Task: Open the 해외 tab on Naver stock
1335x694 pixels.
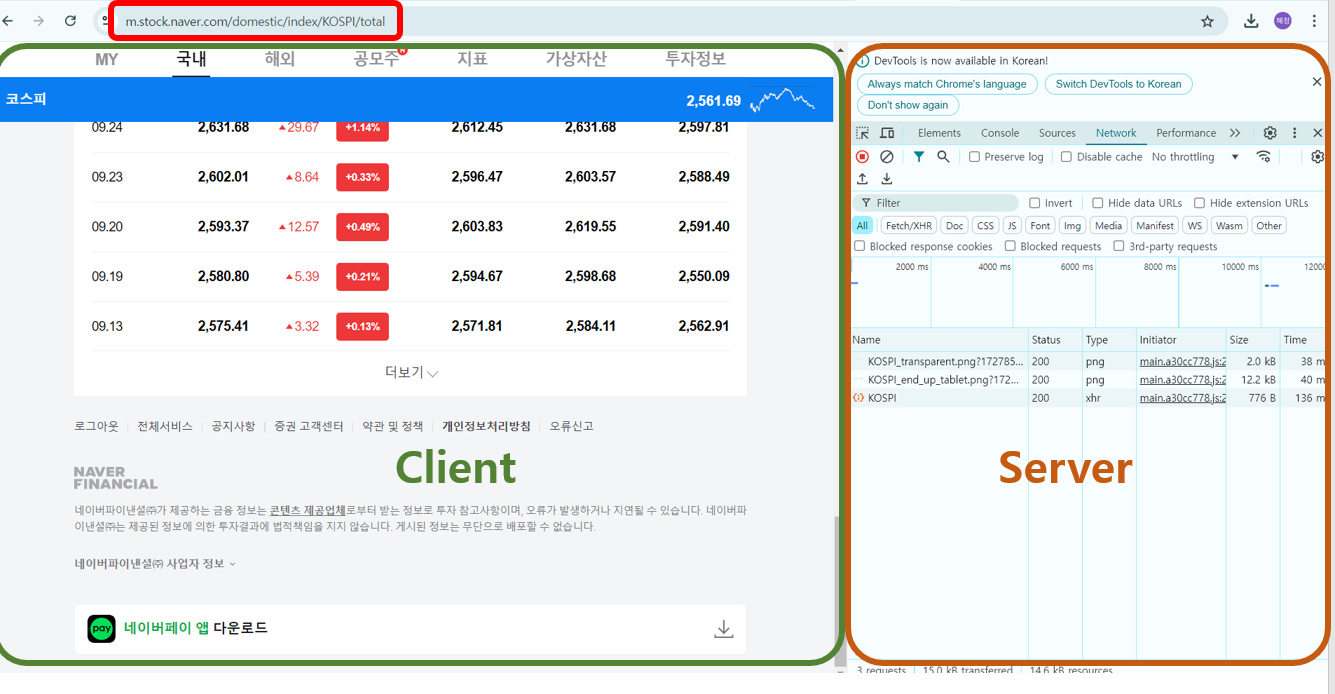Action: [x=280, y=59]
